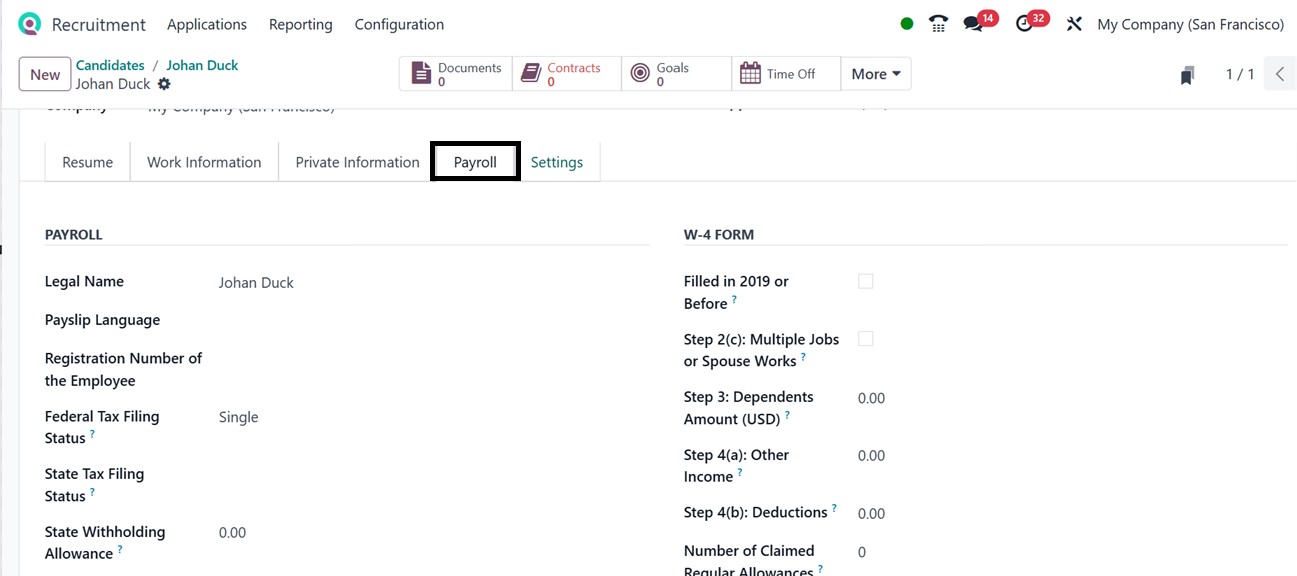Open the Contracts smart button
1297x576 pixels.
pyautogui.click(x=565, y=74)
